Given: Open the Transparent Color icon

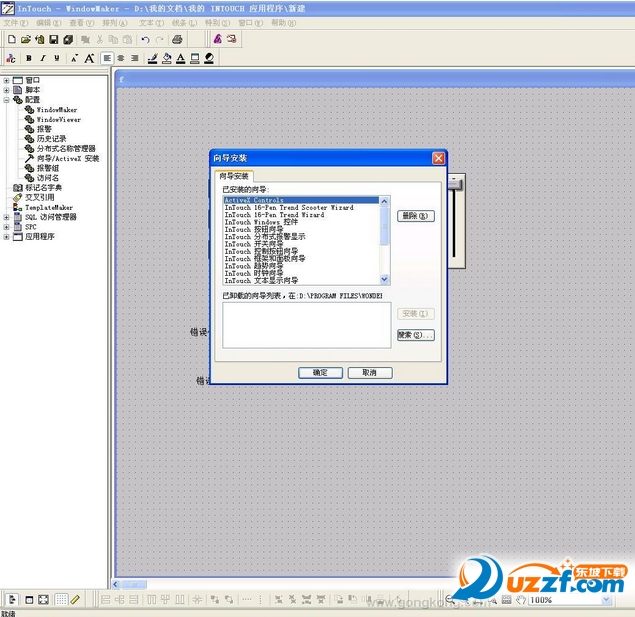Looking at the screenshot, I should [x=209, y=58].
